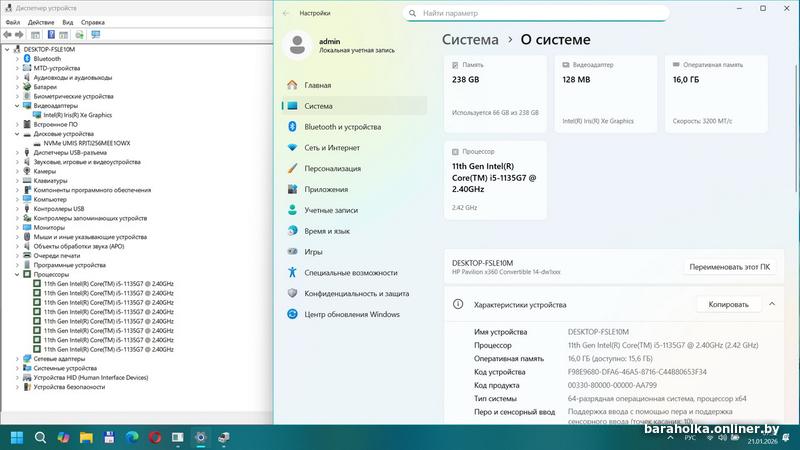Click Device Manager icon in taskbar
Image resolution: width=800 pixels, height=450 pixels.
coord(223,437)
